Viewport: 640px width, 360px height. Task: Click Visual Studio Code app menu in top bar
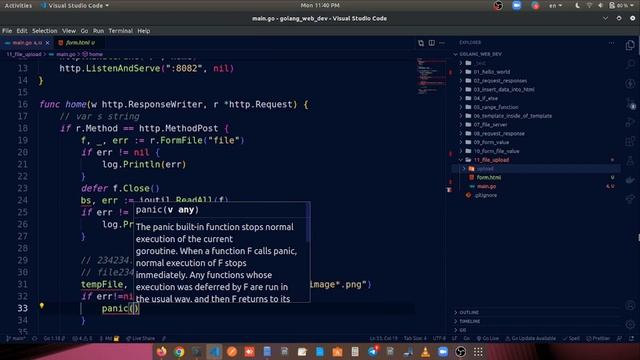pyautogui.click(x=76, y=5)
